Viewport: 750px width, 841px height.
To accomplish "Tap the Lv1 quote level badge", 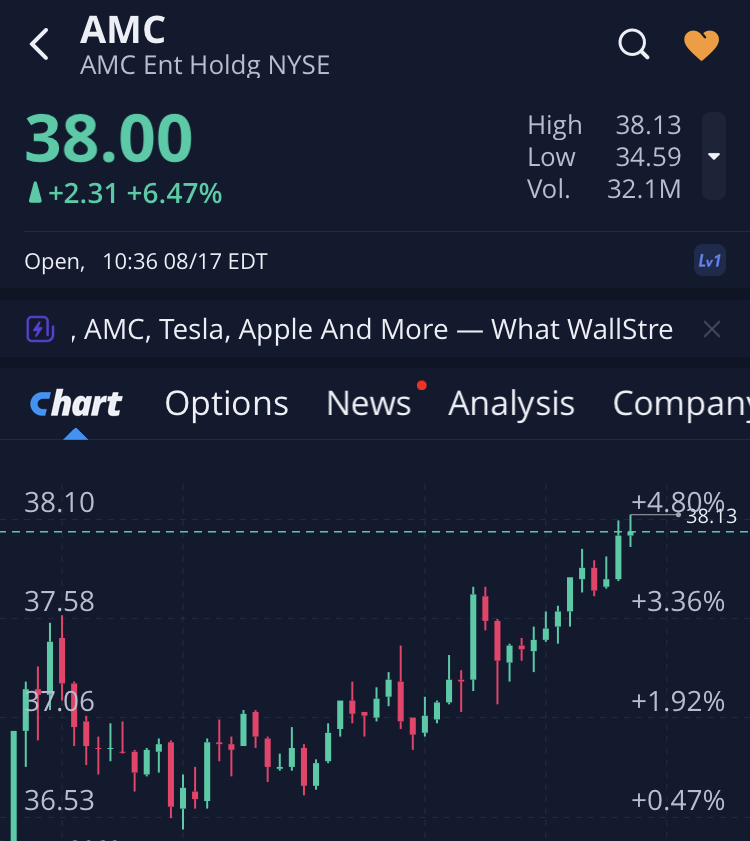I will click(x=709, y=262).
